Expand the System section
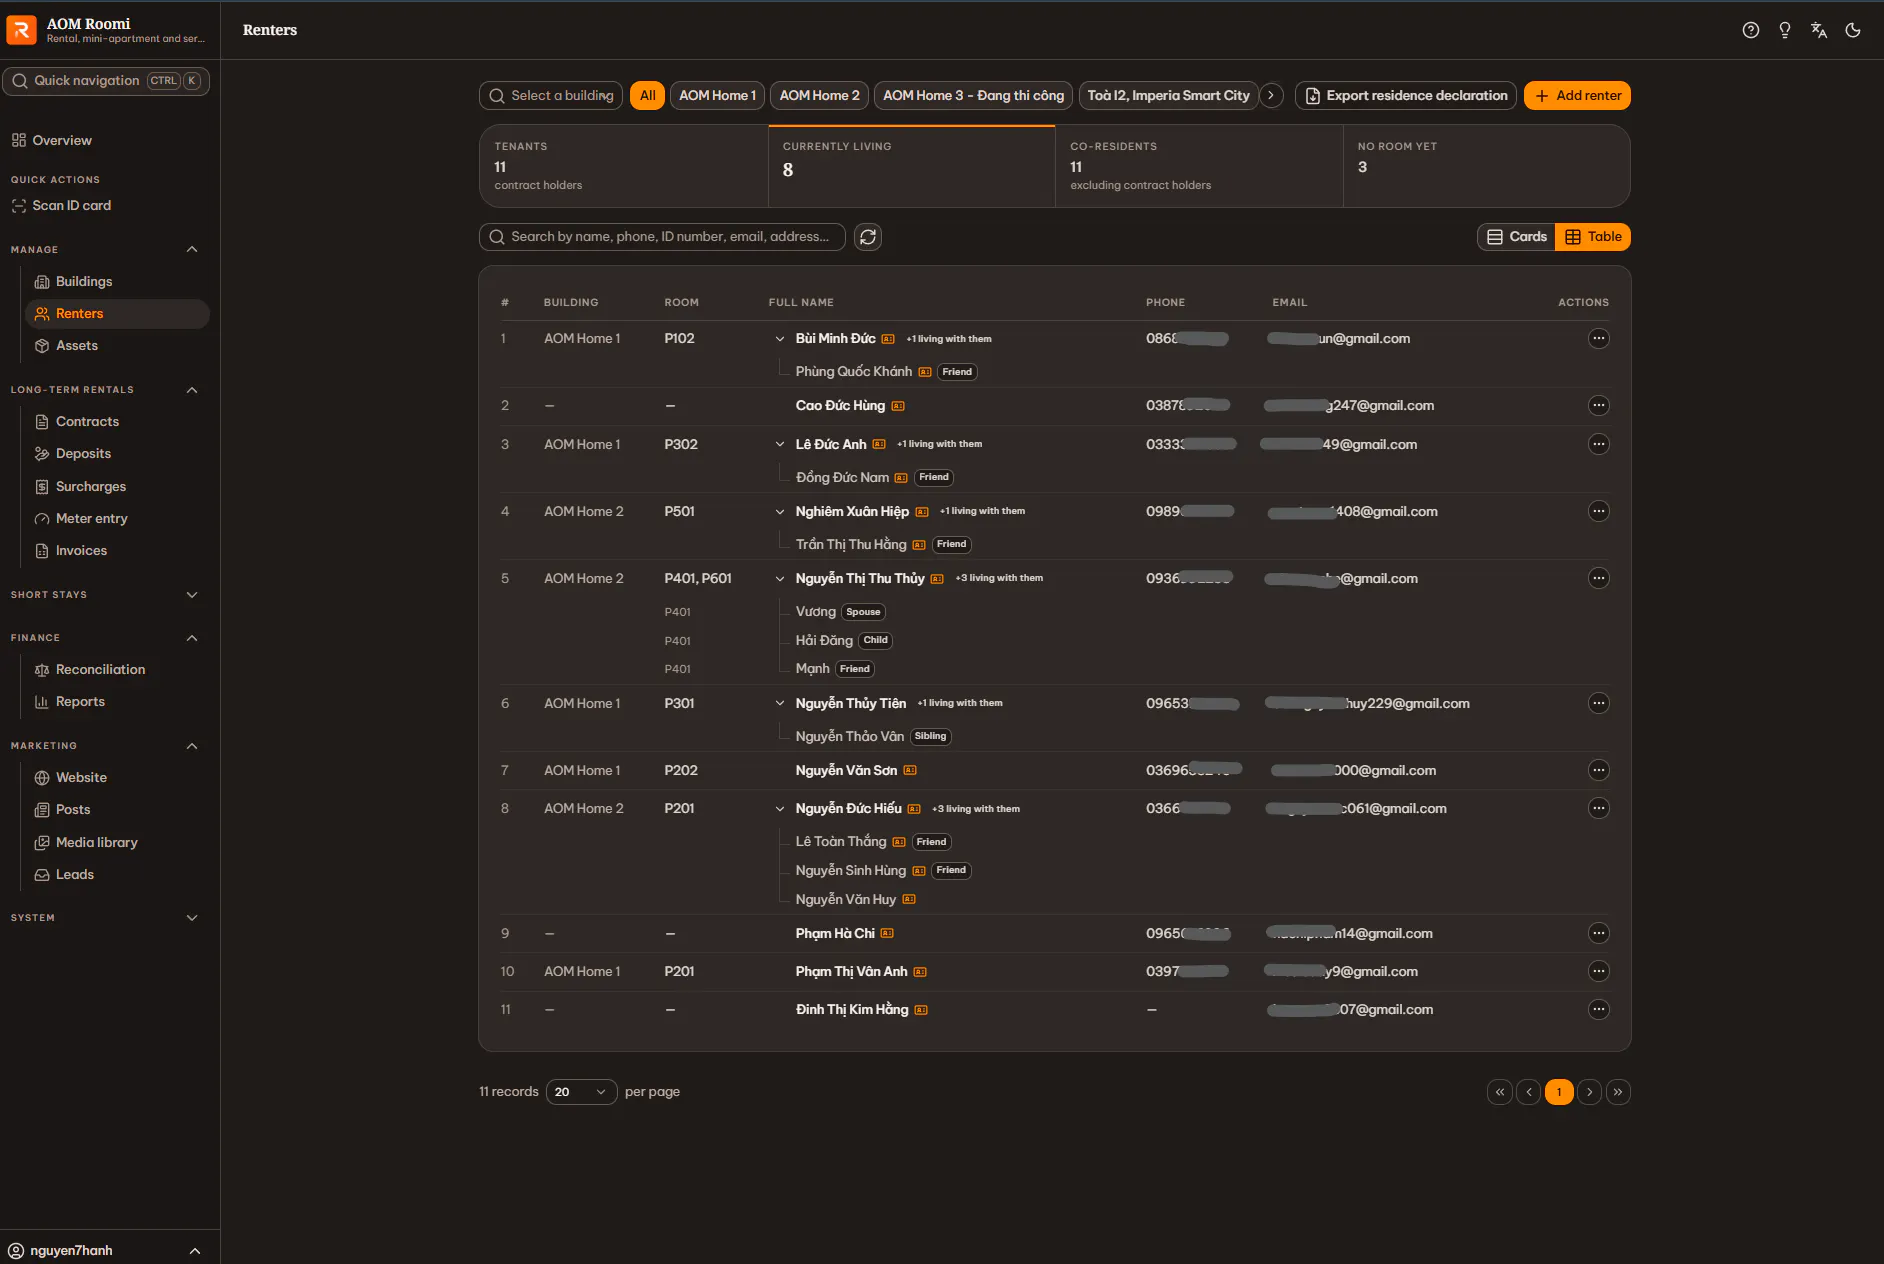 (x=192, y=918)
